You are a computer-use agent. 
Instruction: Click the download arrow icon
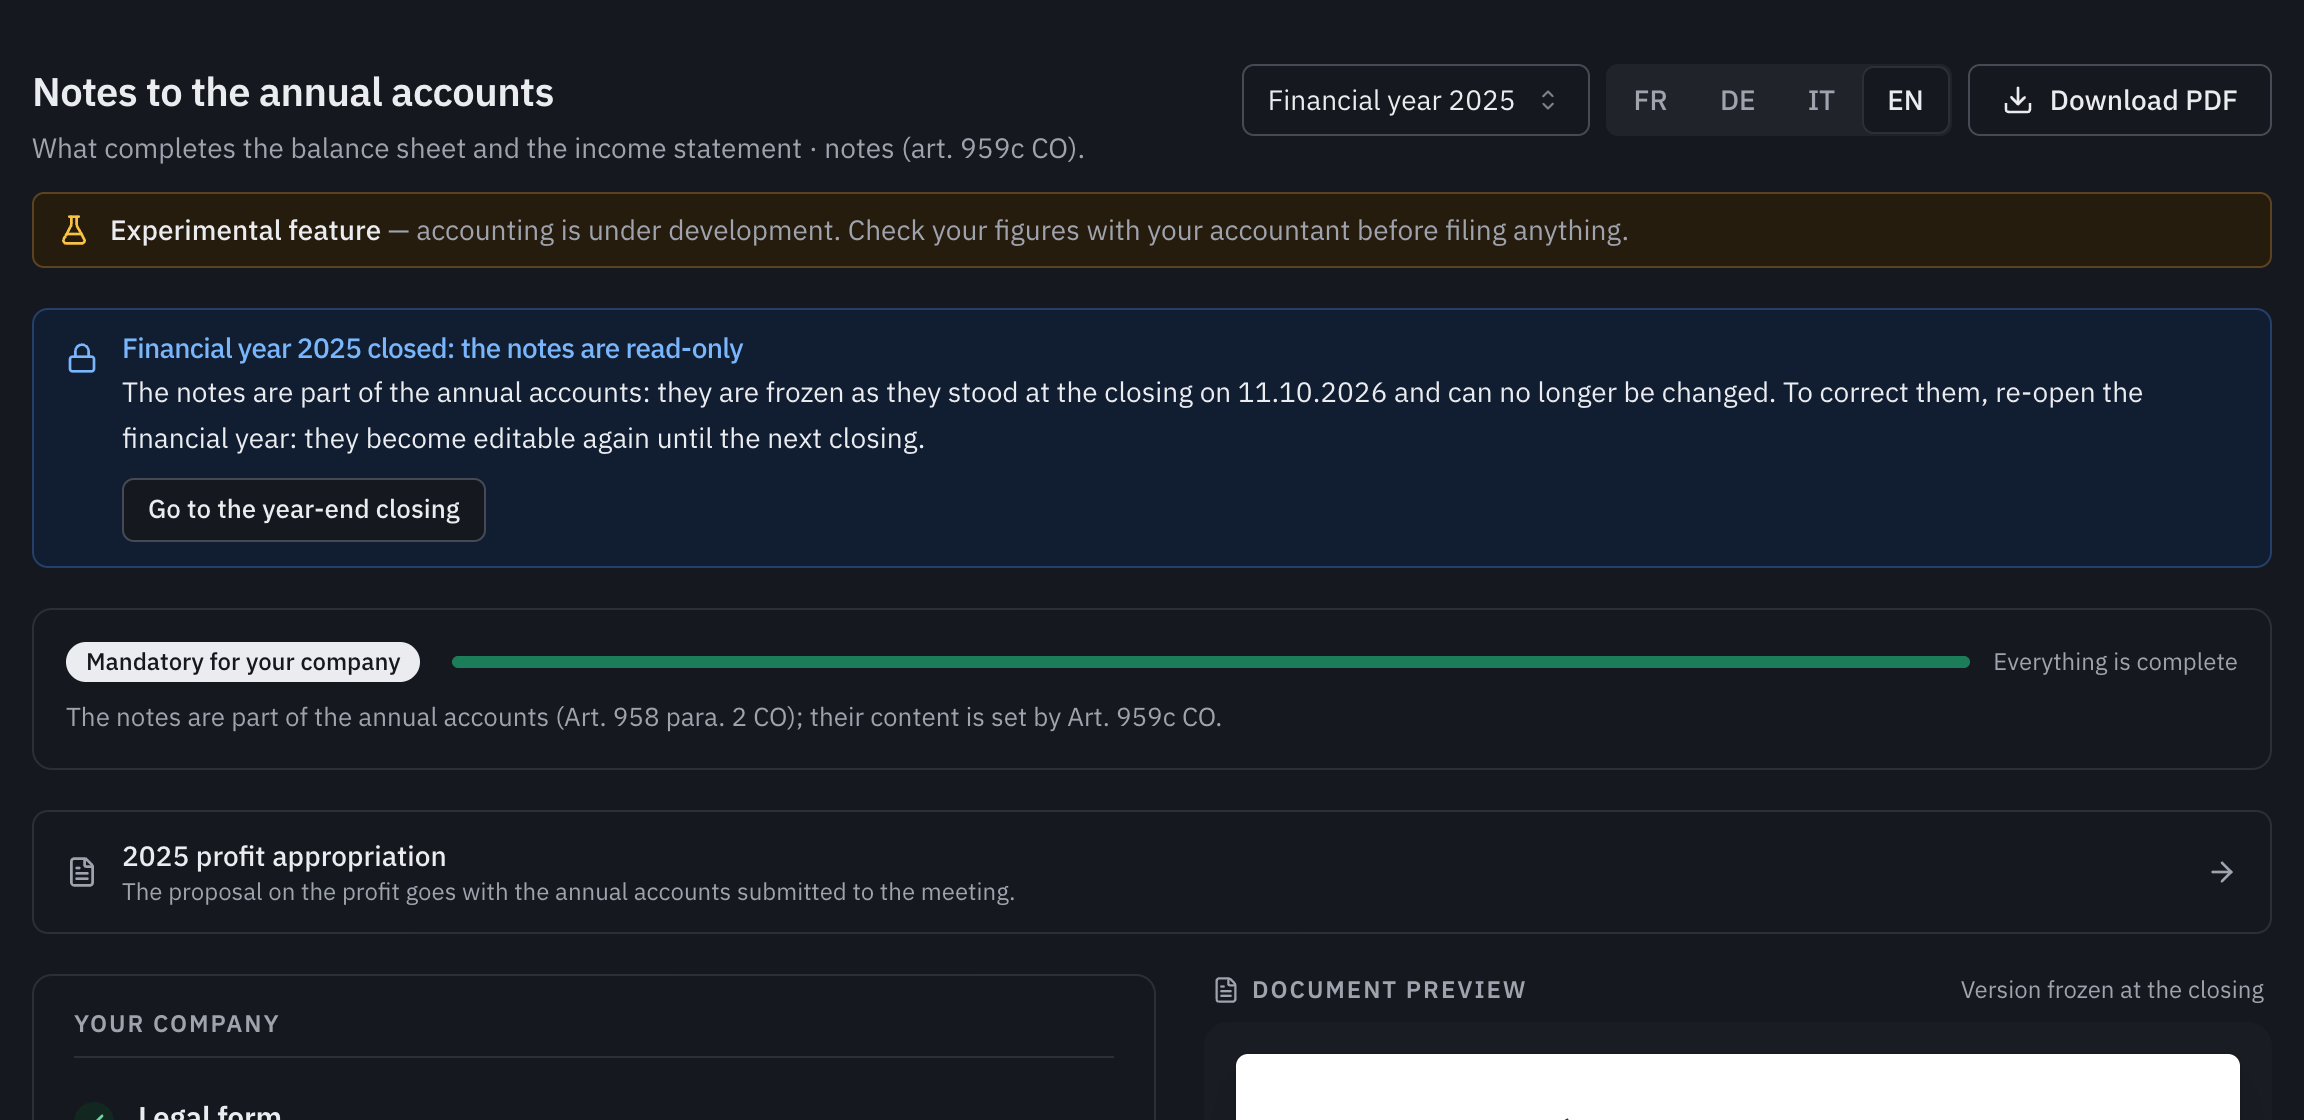(2018, 100)
